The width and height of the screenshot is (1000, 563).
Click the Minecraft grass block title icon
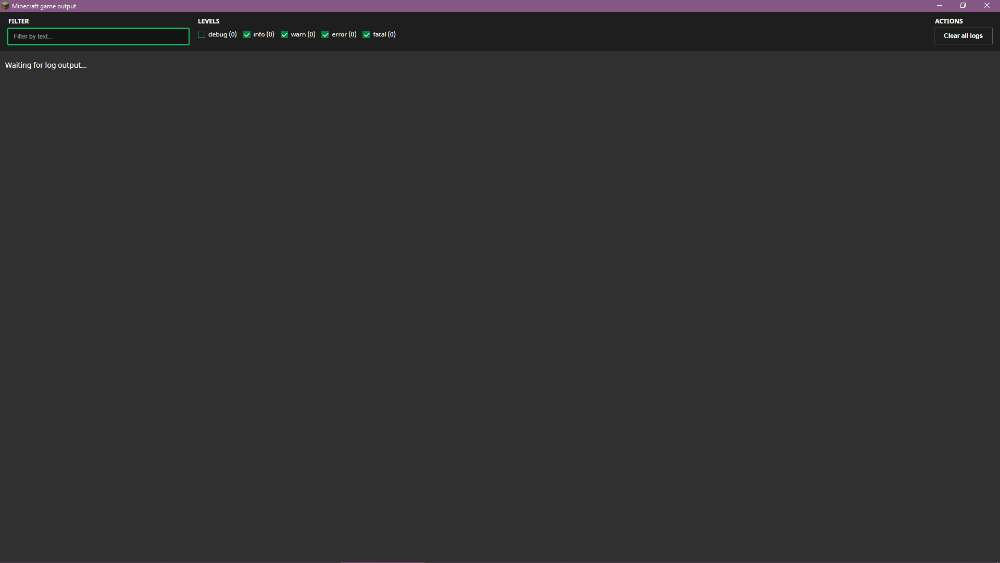pyautogui.click(x=6, y=6)
